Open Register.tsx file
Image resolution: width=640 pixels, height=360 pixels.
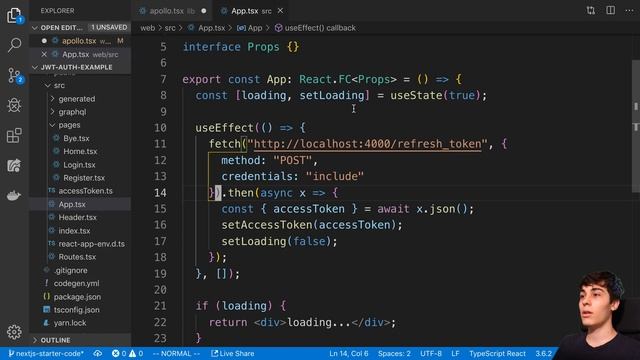pos(84,178)
